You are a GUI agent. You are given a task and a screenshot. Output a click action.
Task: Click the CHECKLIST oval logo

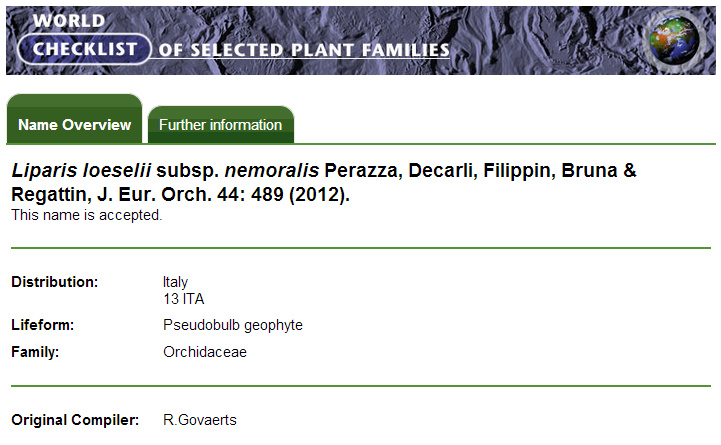[x=85, y=49]
